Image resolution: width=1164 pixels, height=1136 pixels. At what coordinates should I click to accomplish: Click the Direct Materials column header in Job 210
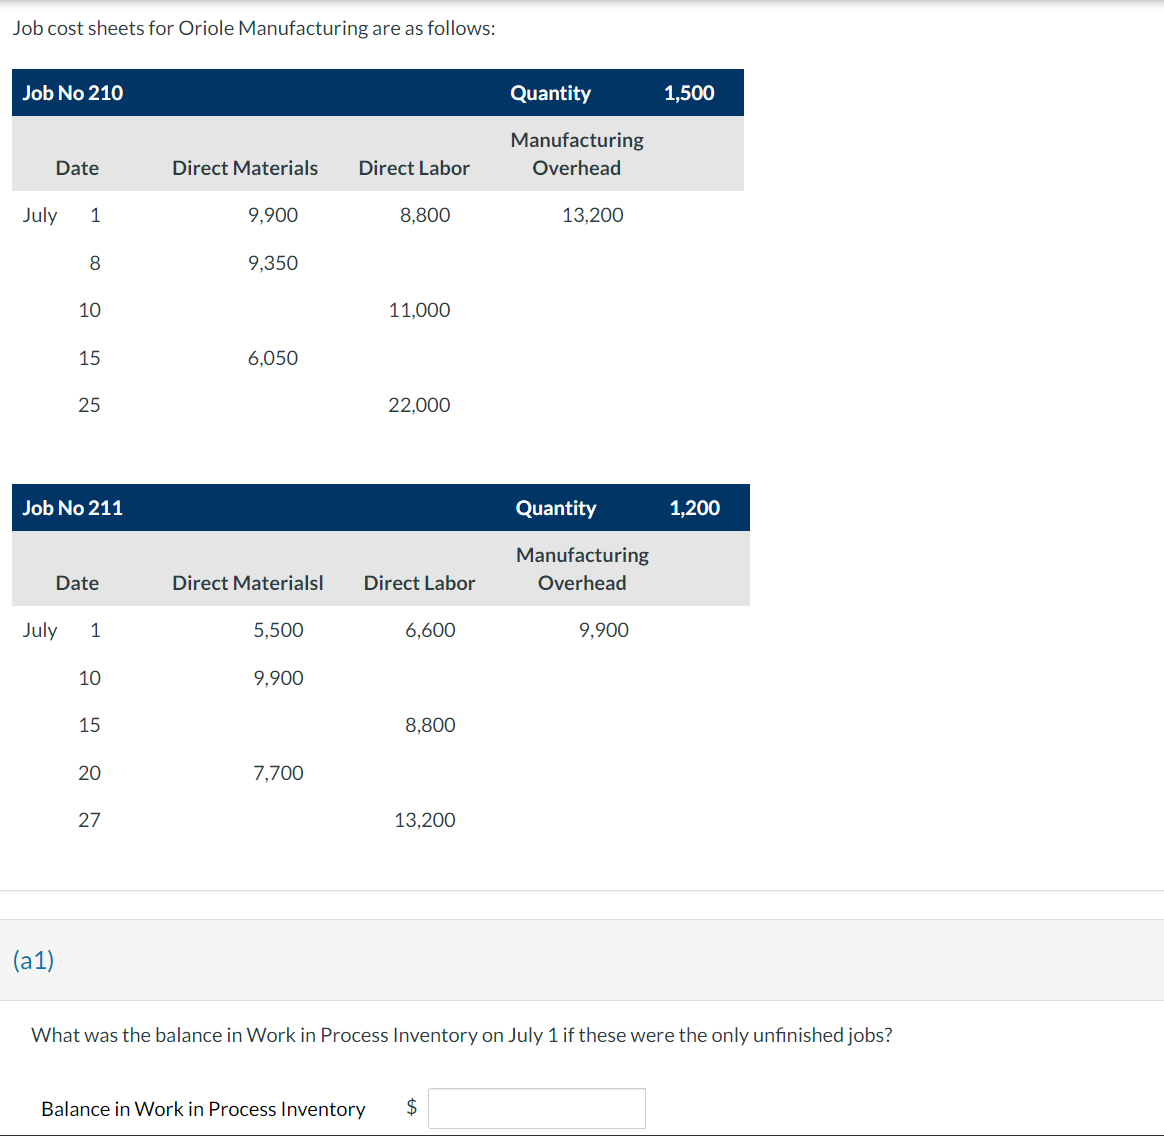click(x=245, y=168)
